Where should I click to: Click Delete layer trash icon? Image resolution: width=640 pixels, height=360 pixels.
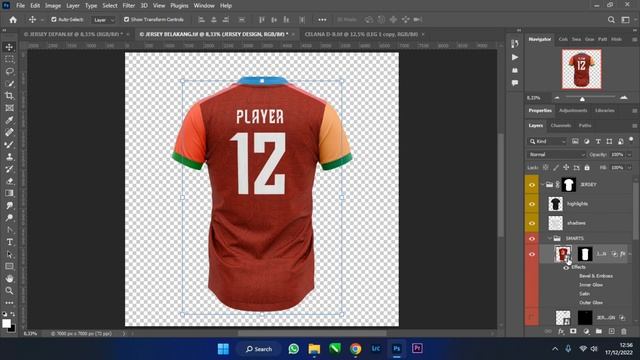pyautogui.click(x=624, y=331)
